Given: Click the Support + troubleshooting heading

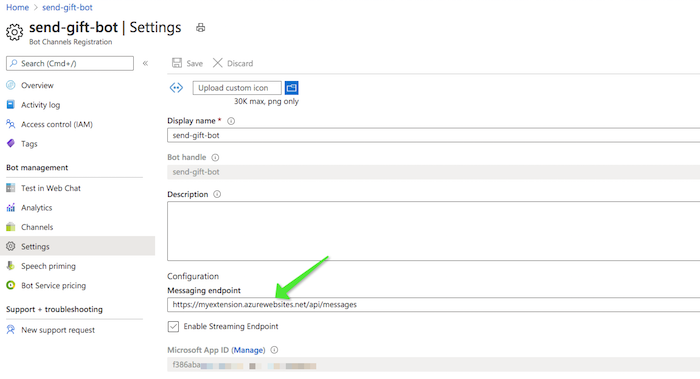Looking at the screenshot, I should tap(54, 309).
